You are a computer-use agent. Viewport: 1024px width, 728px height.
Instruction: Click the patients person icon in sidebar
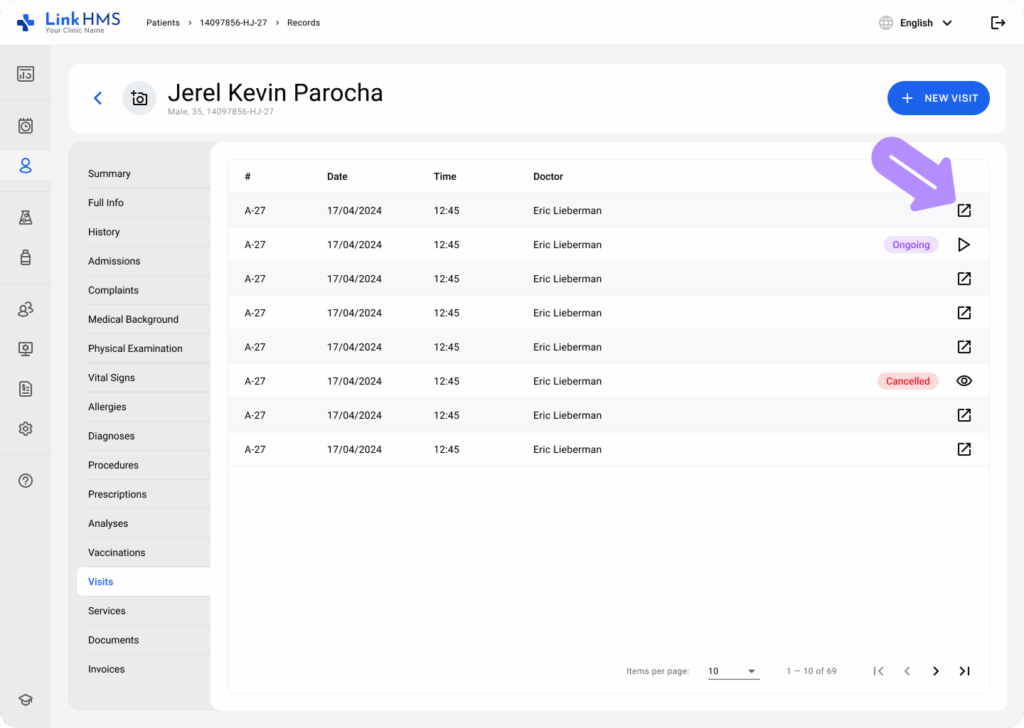26,165
